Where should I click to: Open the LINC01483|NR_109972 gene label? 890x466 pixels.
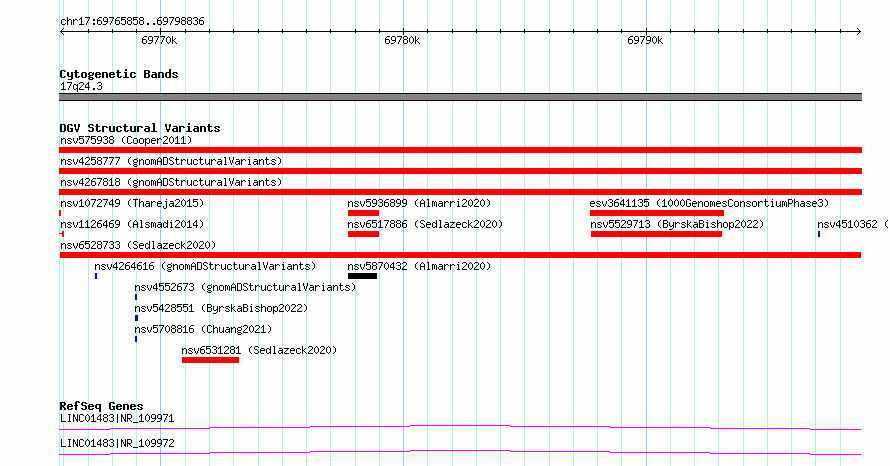pyautogui.click(x=117, y=443)
